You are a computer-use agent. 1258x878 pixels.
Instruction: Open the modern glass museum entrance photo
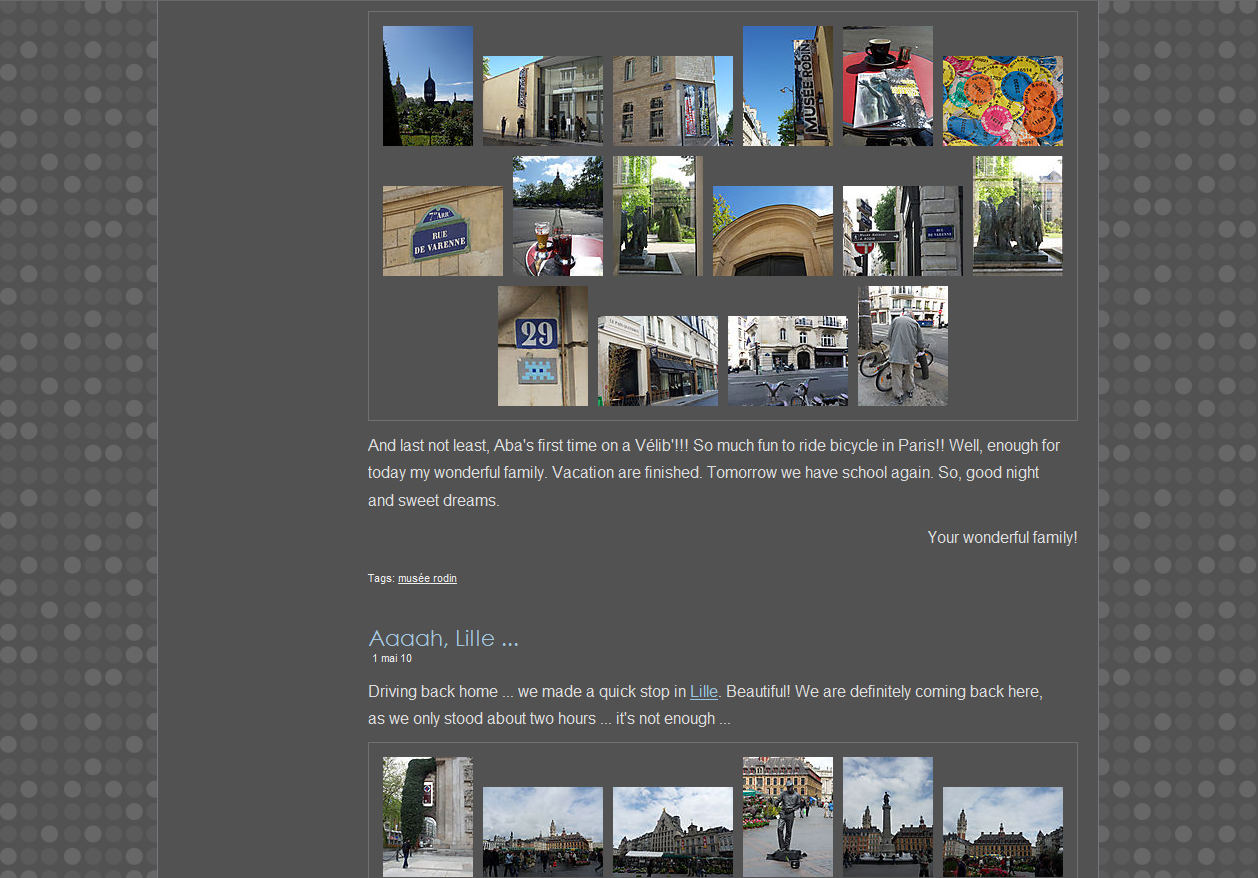click(x=542, y=101)
